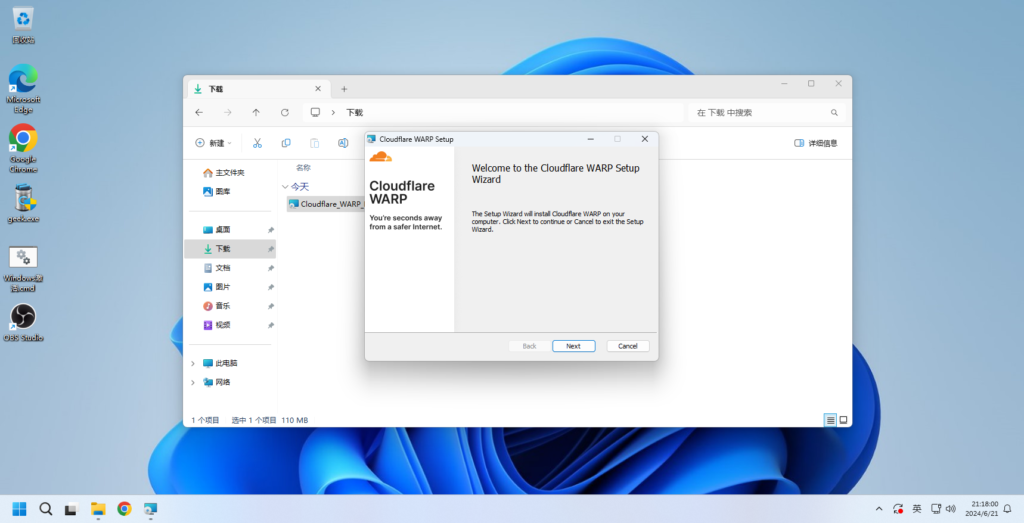Click Next in Cloudflare WARP Setup

point(573,346)
